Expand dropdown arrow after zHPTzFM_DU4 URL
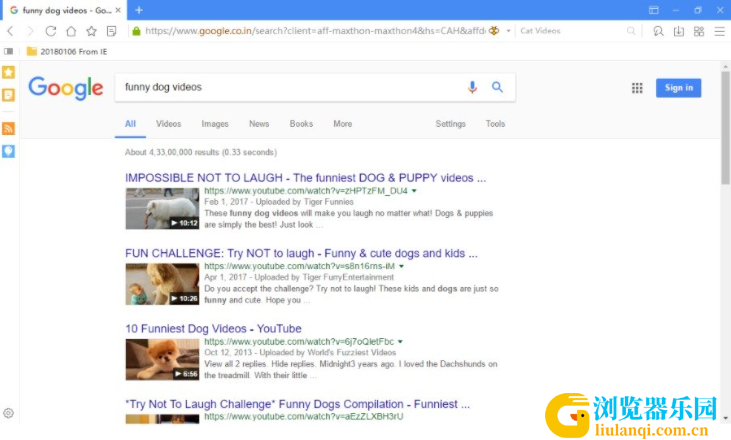Image resolution: width=731 pixels, height=440 pixels. click(x=414, y=191)
